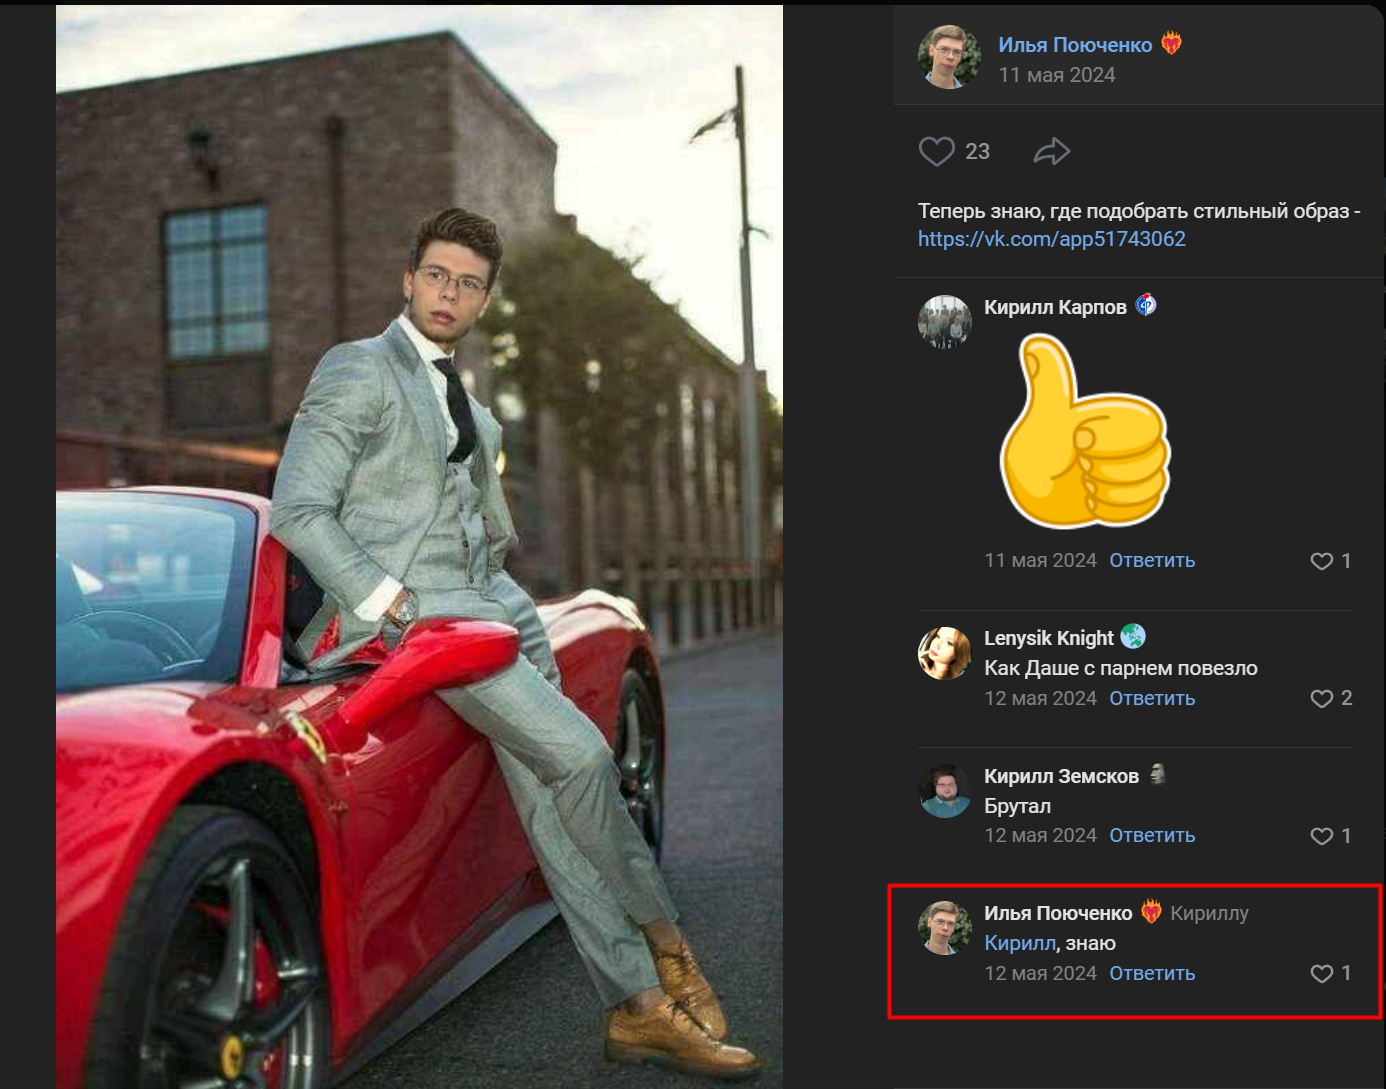This screenshot has height=1089, width=1386.
Task: Click the fire badge beside the author name
Action: pyautogui.click(x=1171, y=44)
